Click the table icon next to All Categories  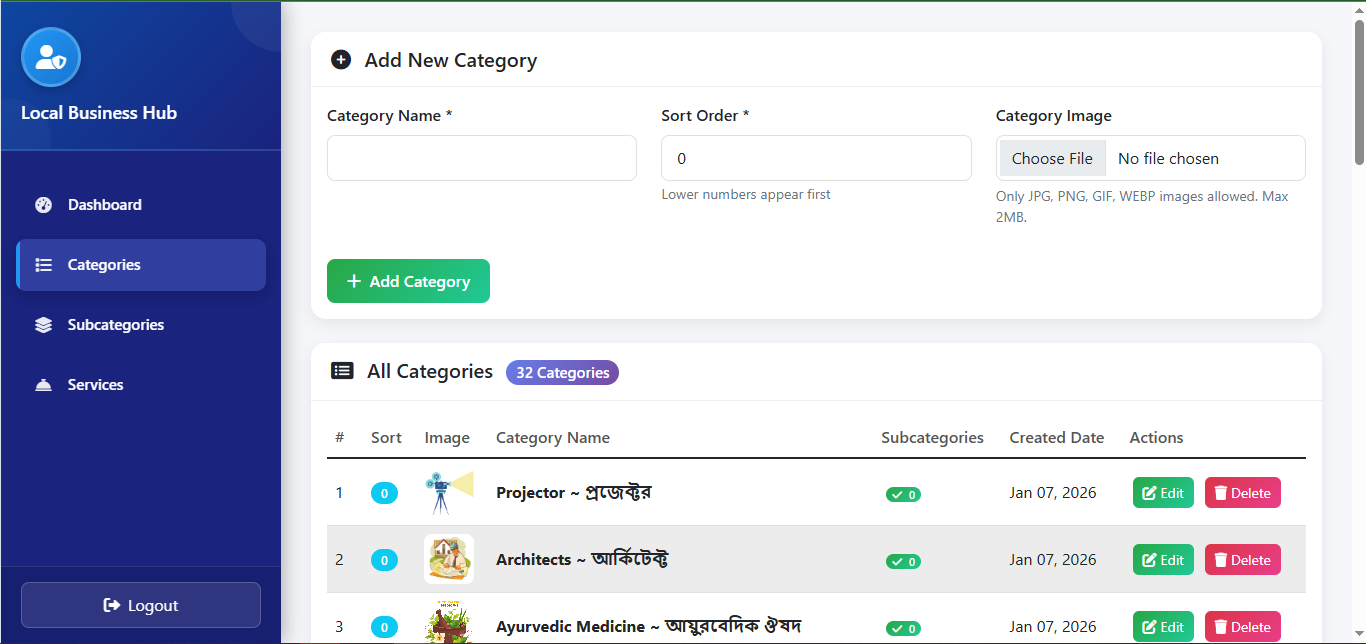342,370
